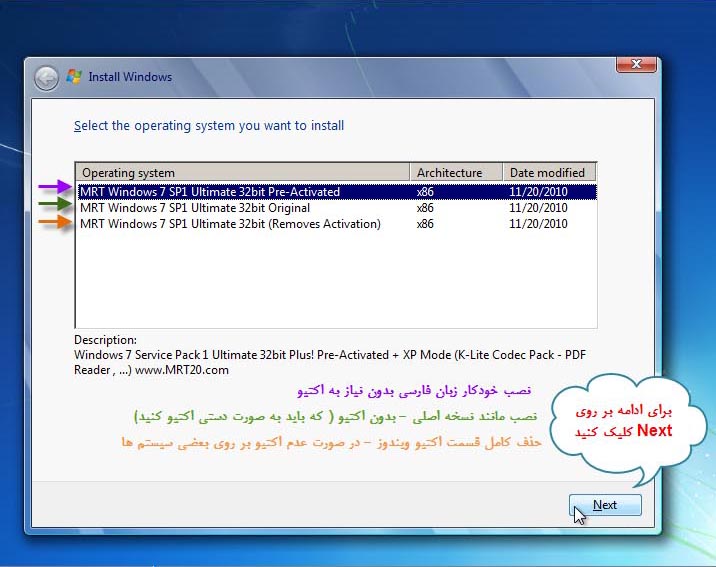Click the Install Windows title text
Screen dimensions: 716x567
click(130, 77)
